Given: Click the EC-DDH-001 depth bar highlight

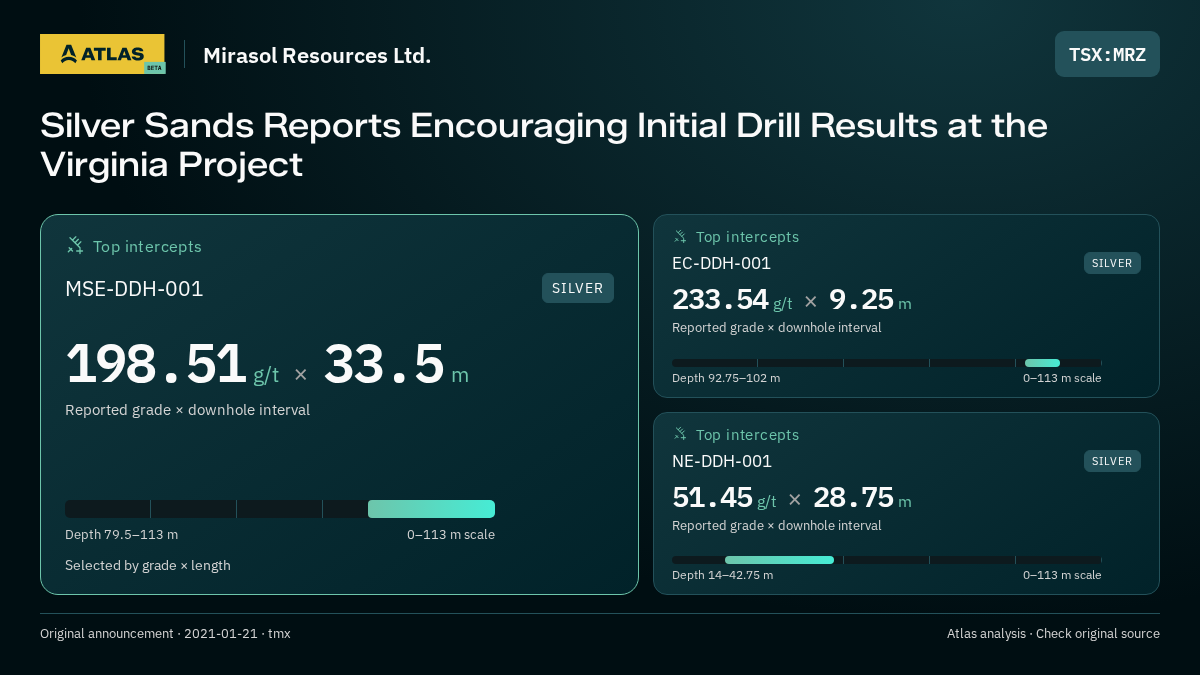Looking at the screenshot, I should 1042,363.
